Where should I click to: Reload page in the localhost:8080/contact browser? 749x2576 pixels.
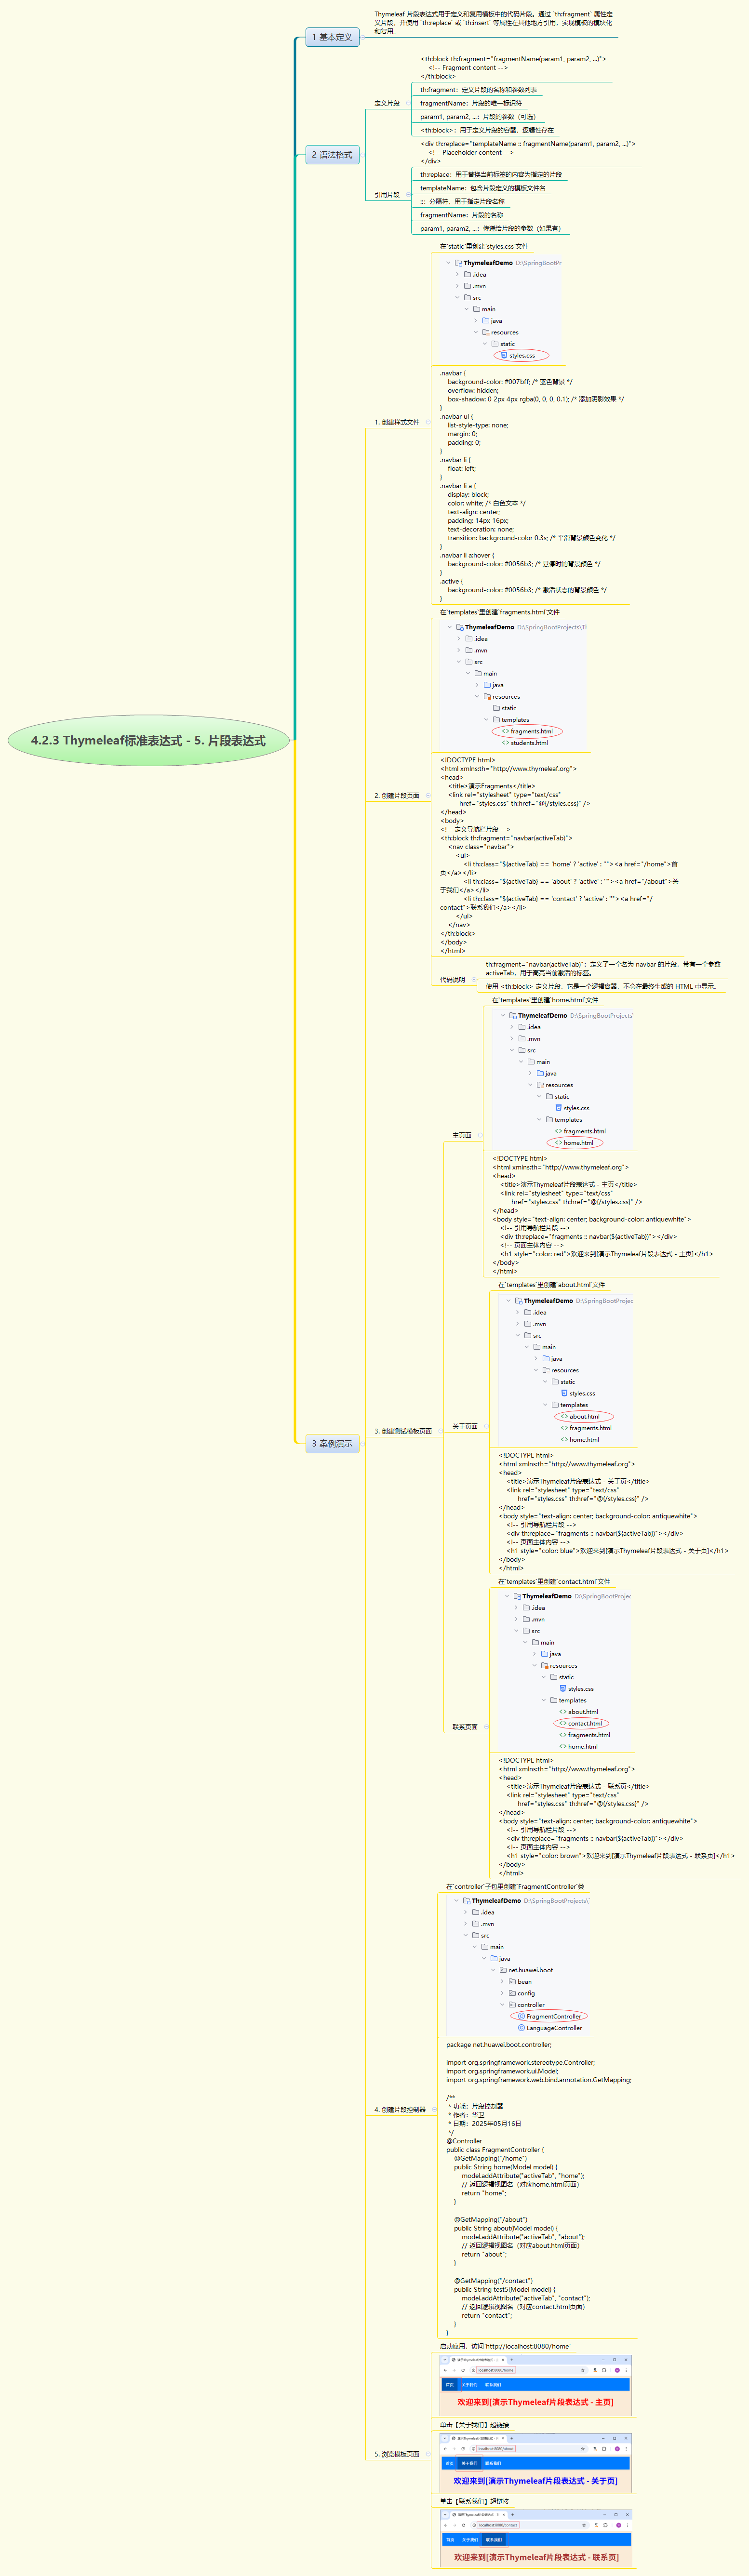(x=464, y=2525)
